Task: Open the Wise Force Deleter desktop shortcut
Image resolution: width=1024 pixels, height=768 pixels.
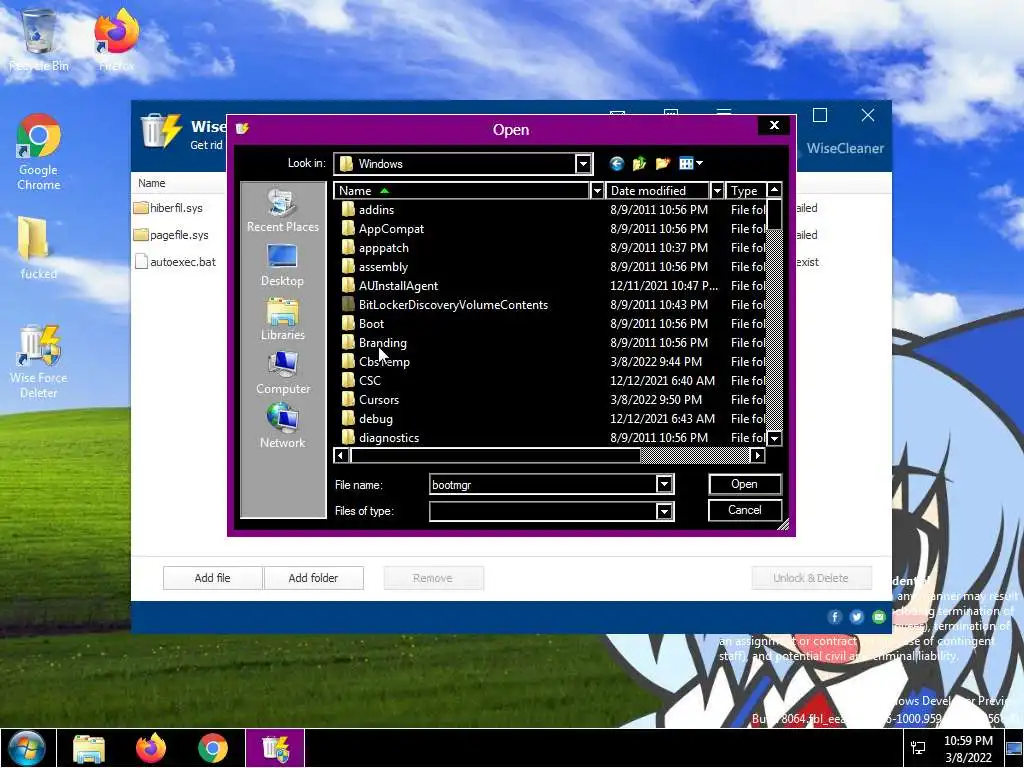Action: [39, 362]
